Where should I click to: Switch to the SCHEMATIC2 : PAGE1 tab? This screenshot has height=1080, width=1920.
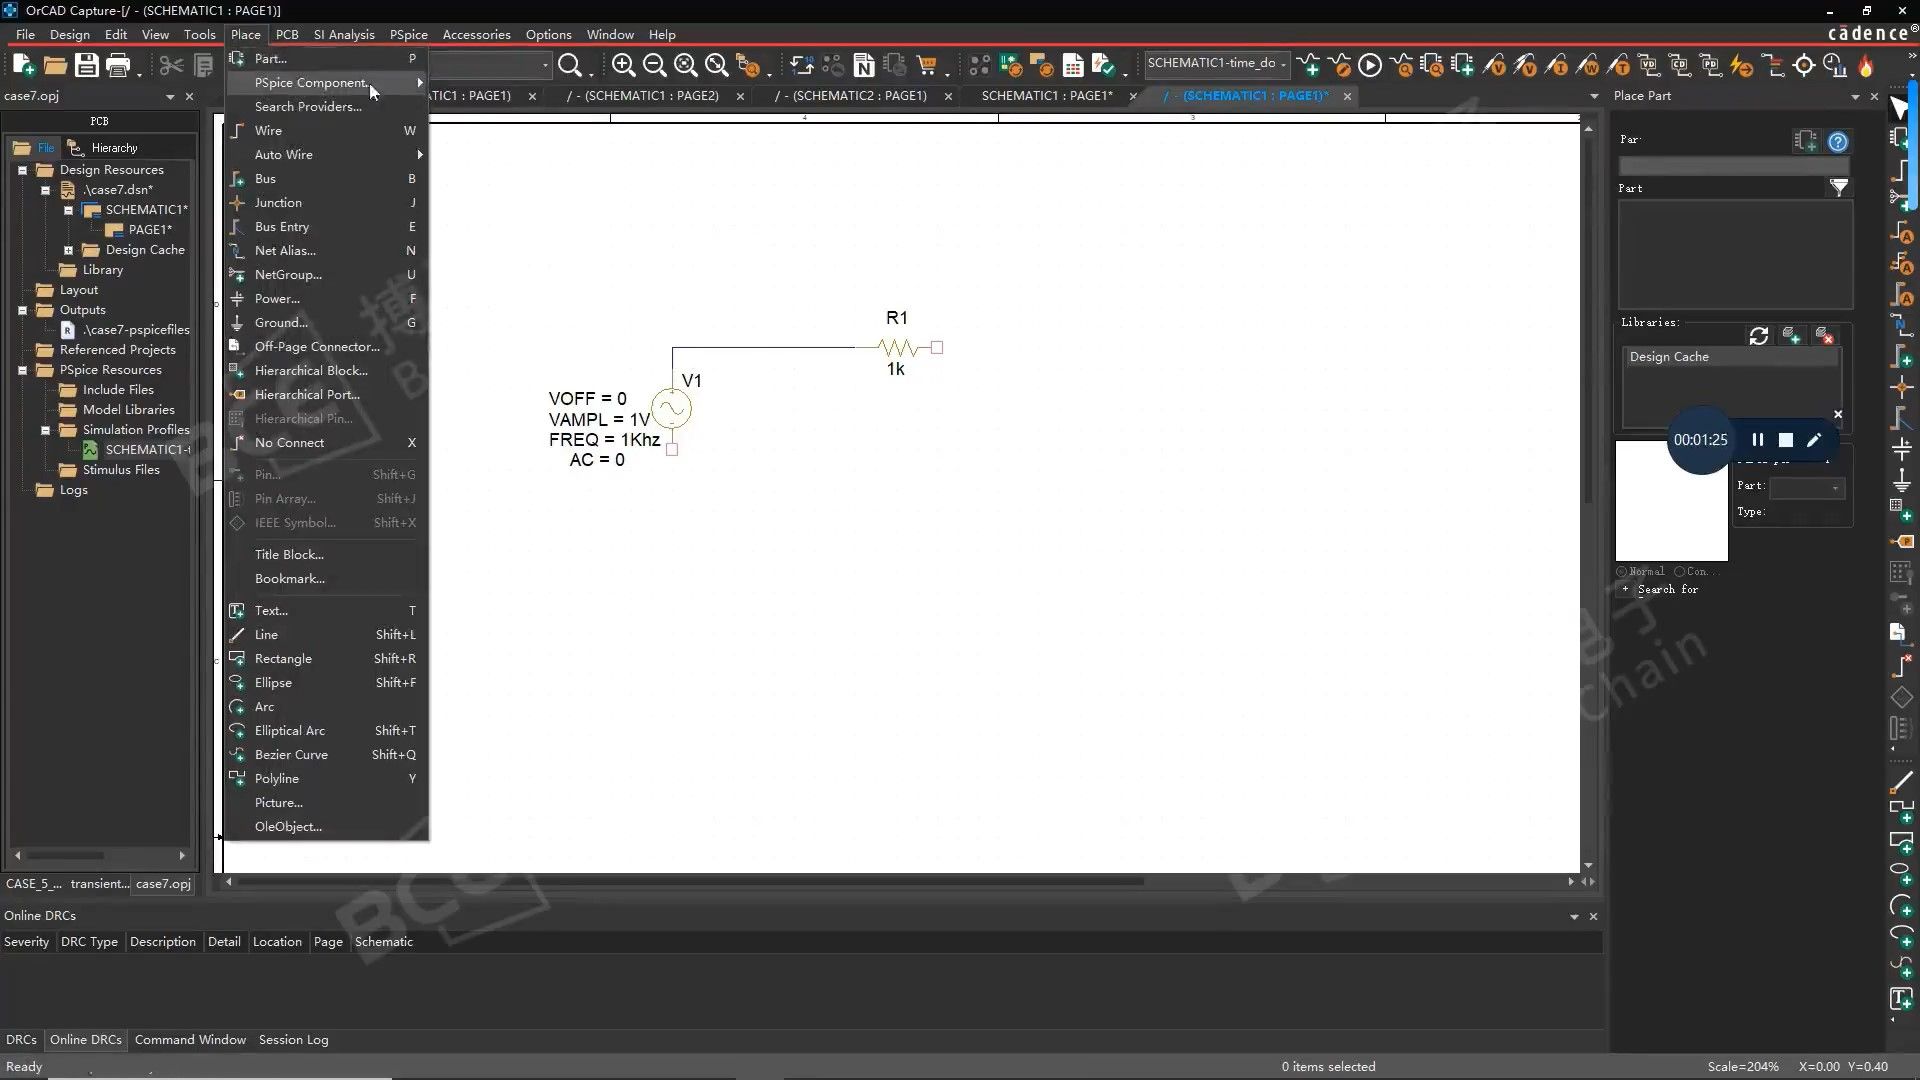[x=851, y=96]
